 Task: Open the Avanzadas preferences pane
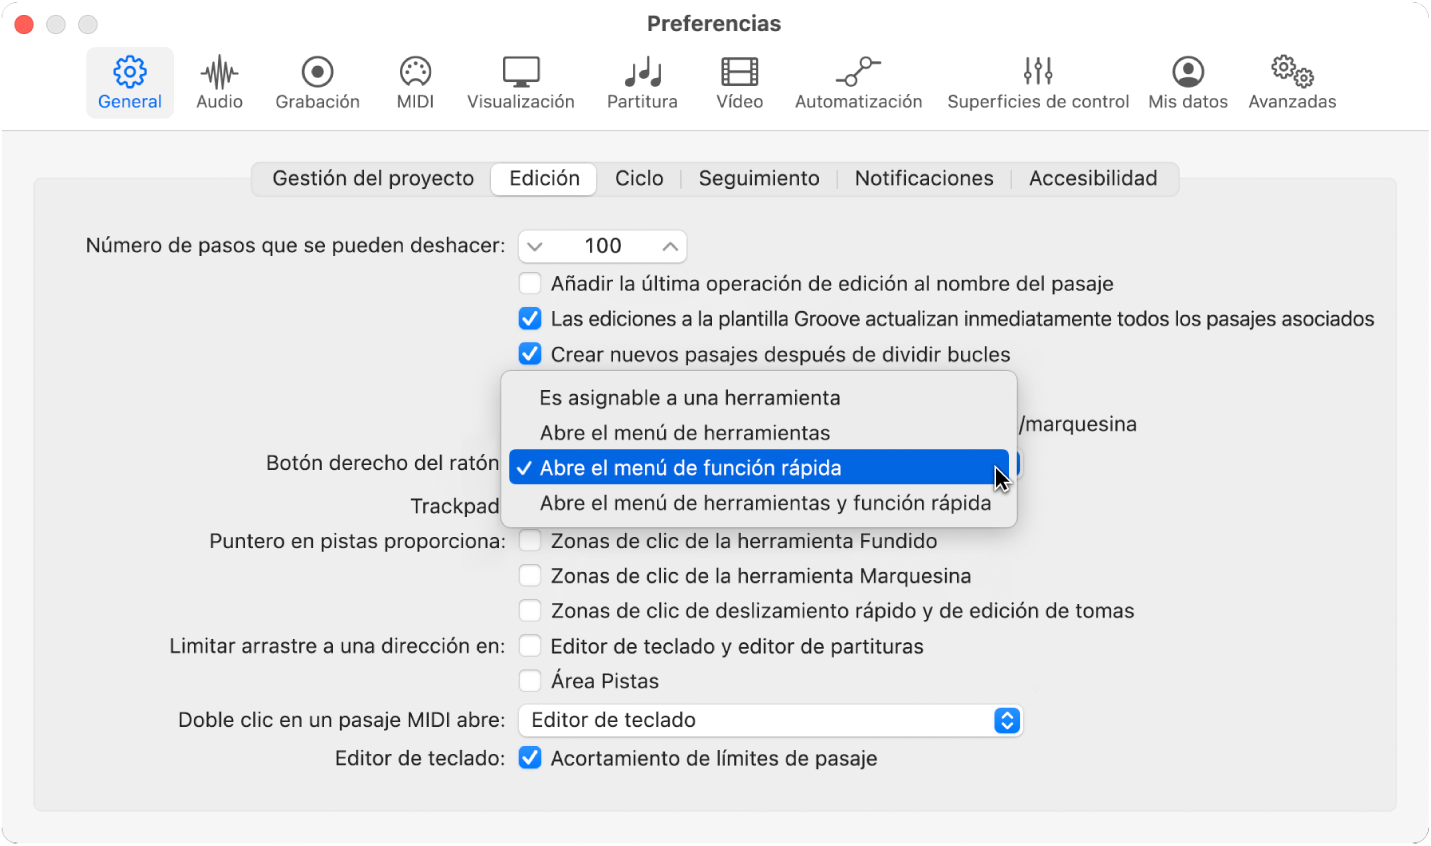[x=1292, y=83]
